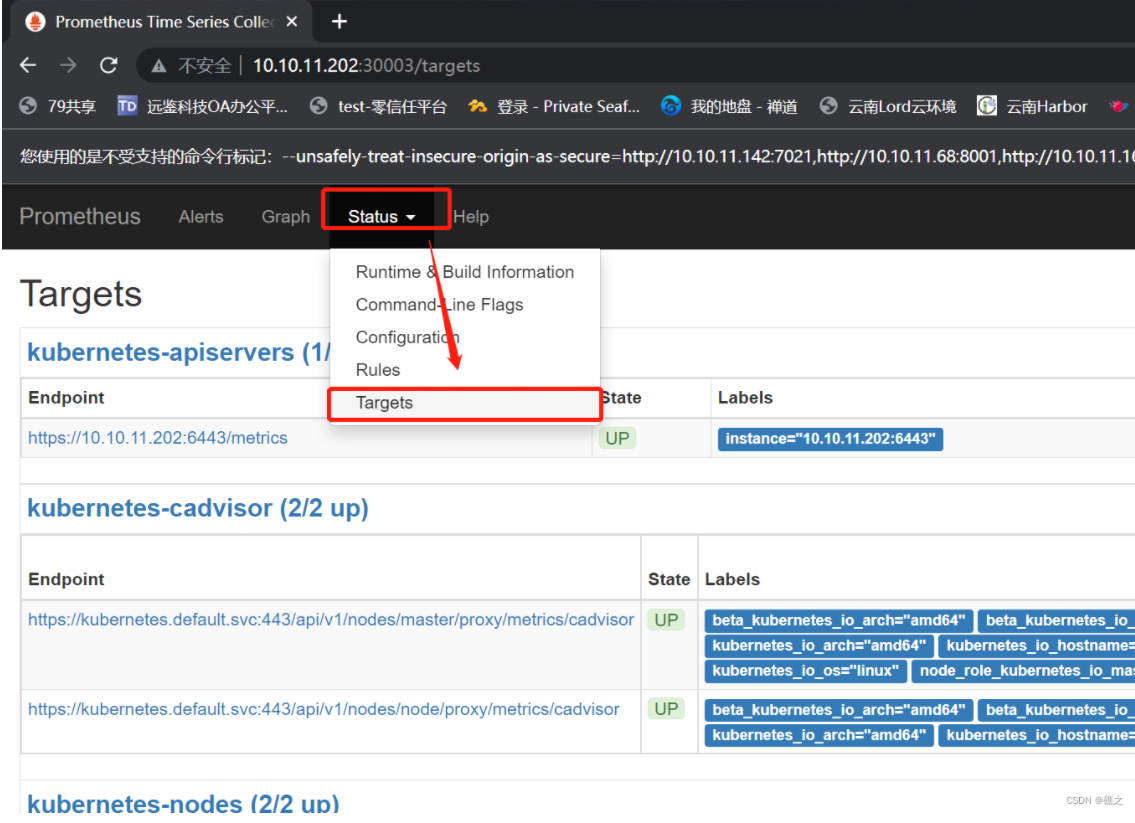Screen dimensions: 1135x823
Task: Click the node_role_kubernetes_io label badge
Action: click(1023, 671)
